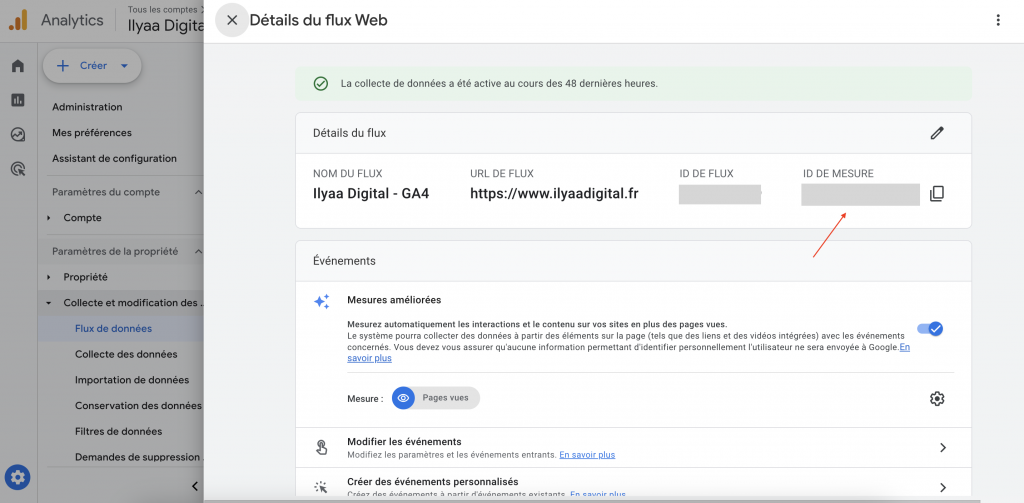
Task: Open the Créer dropdown button
Action: click(x=92, y=66)
